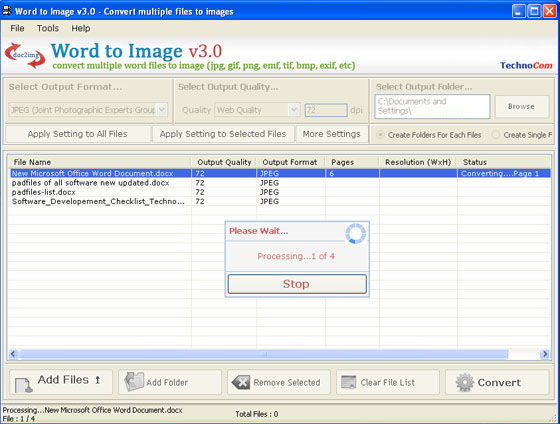The height and width of the screenshot is (424, 560).
Task: Click the doc2img logo icon
Action: tap(25, 55)
